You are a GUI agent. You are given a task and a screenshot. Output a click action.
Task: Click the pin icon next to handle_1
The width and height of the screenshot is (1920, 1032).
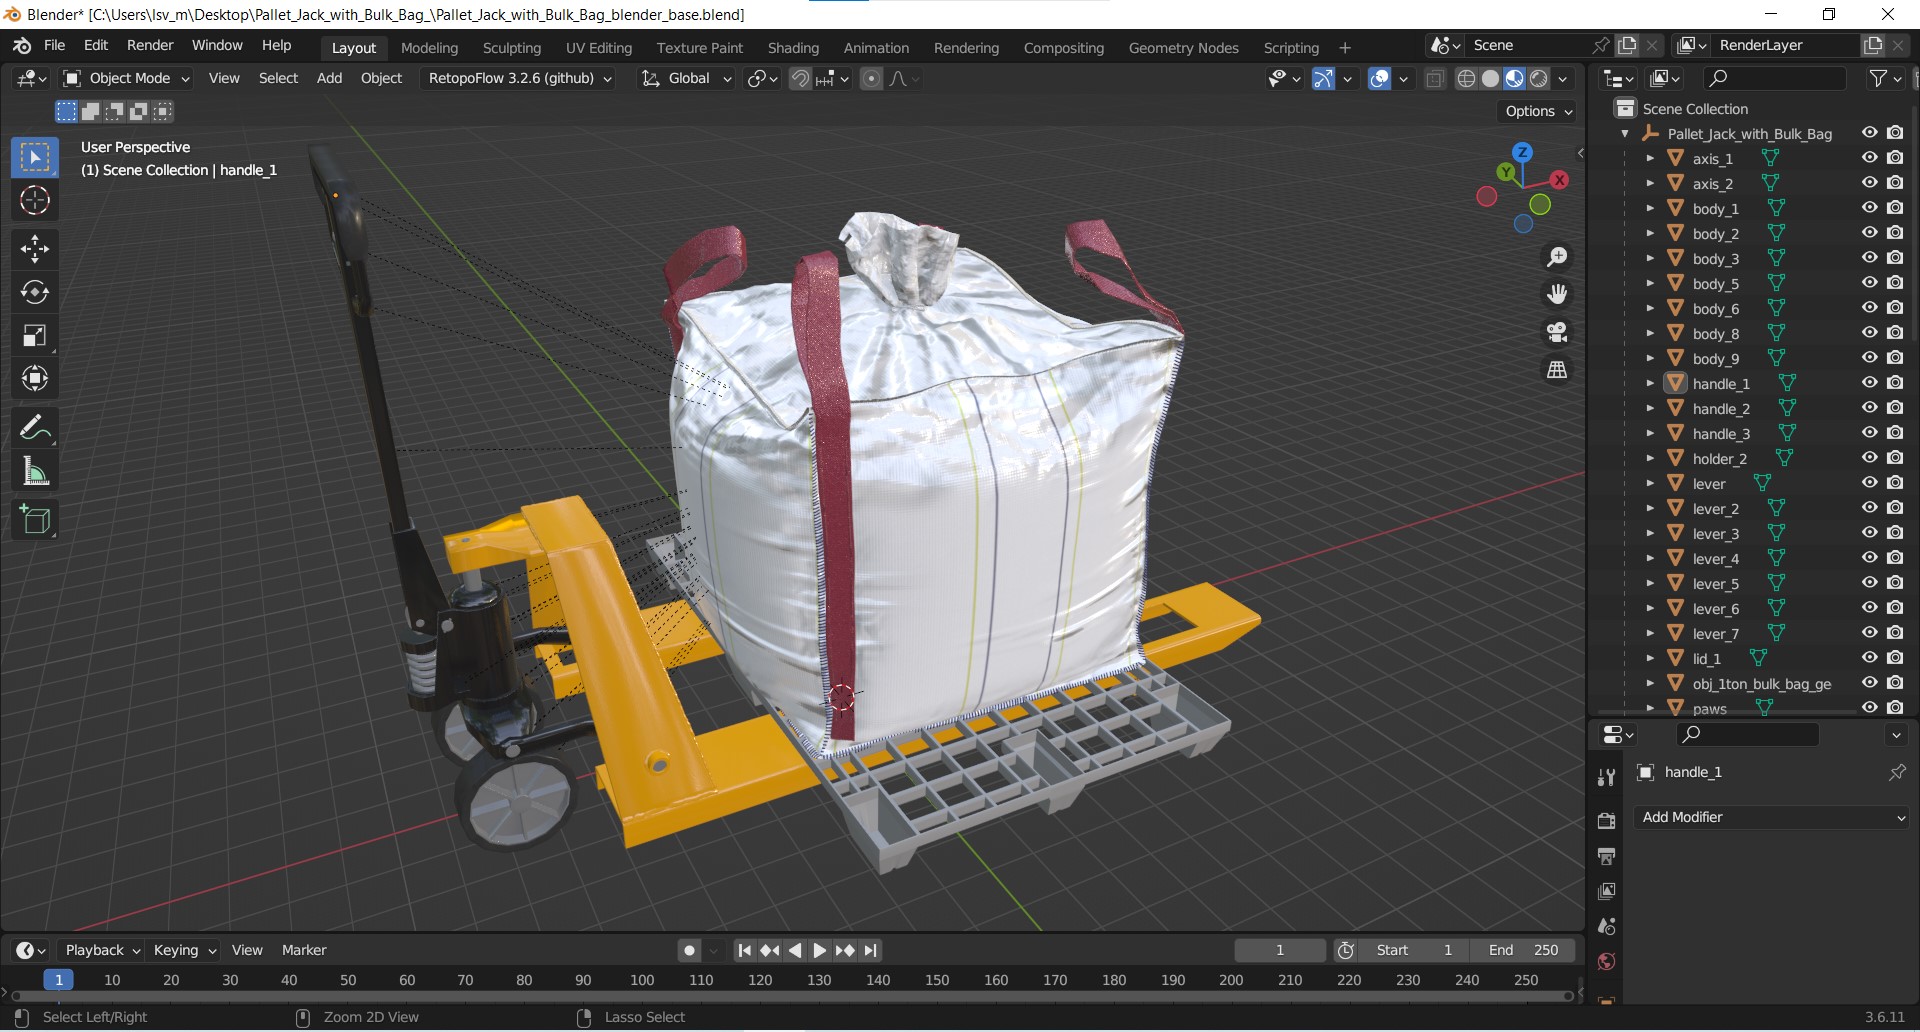[1896, 772]
